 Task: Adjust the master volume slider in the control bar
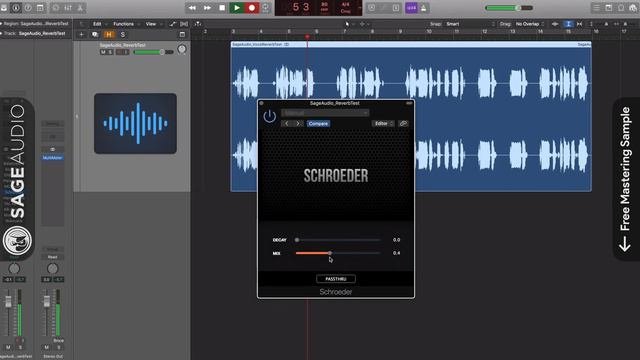pos(509,8)
